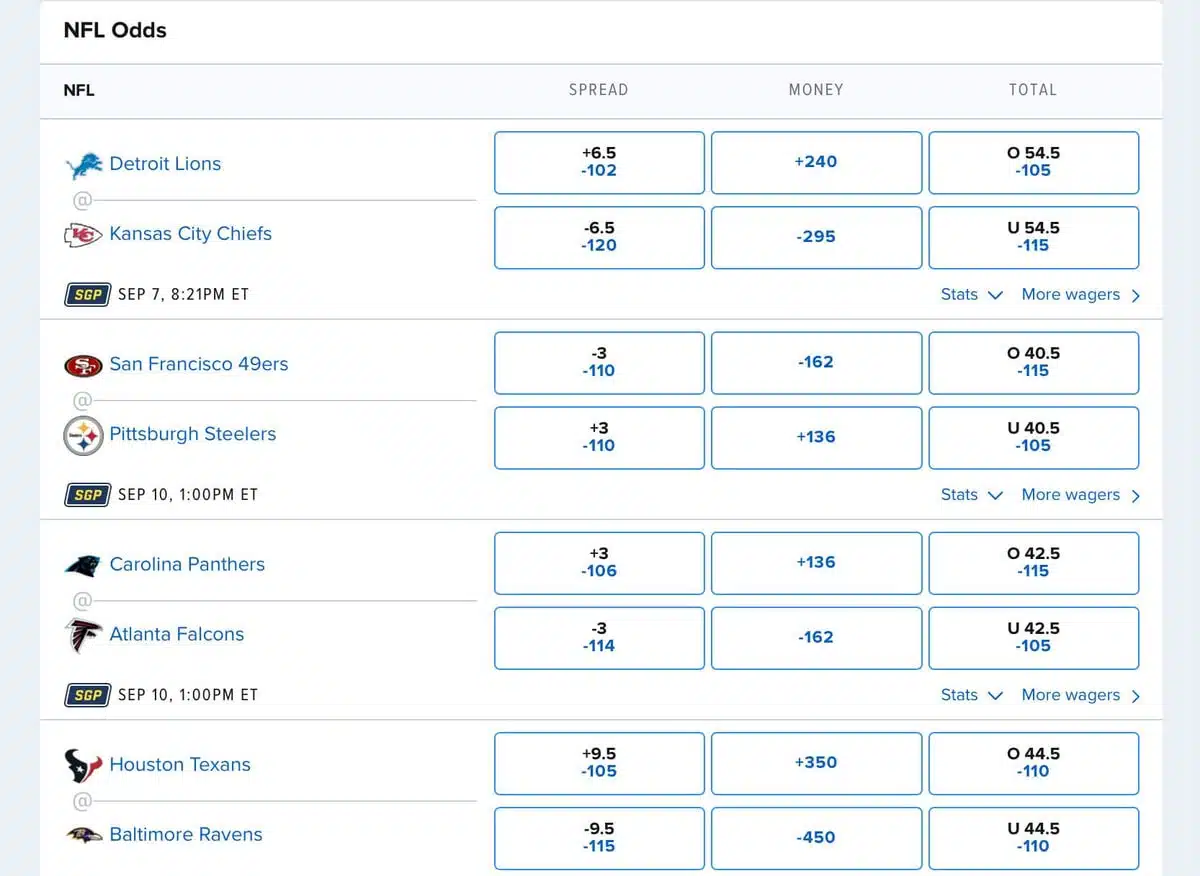Click the NFL Odds heading
The image size is (1200, 876).
(x=115, y=30)
